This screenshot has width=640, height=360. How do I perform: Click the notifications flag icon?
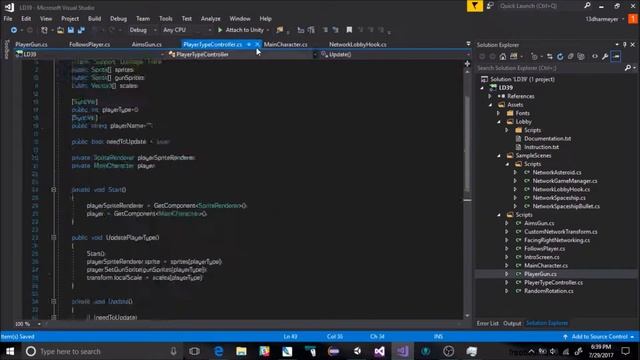475,6
